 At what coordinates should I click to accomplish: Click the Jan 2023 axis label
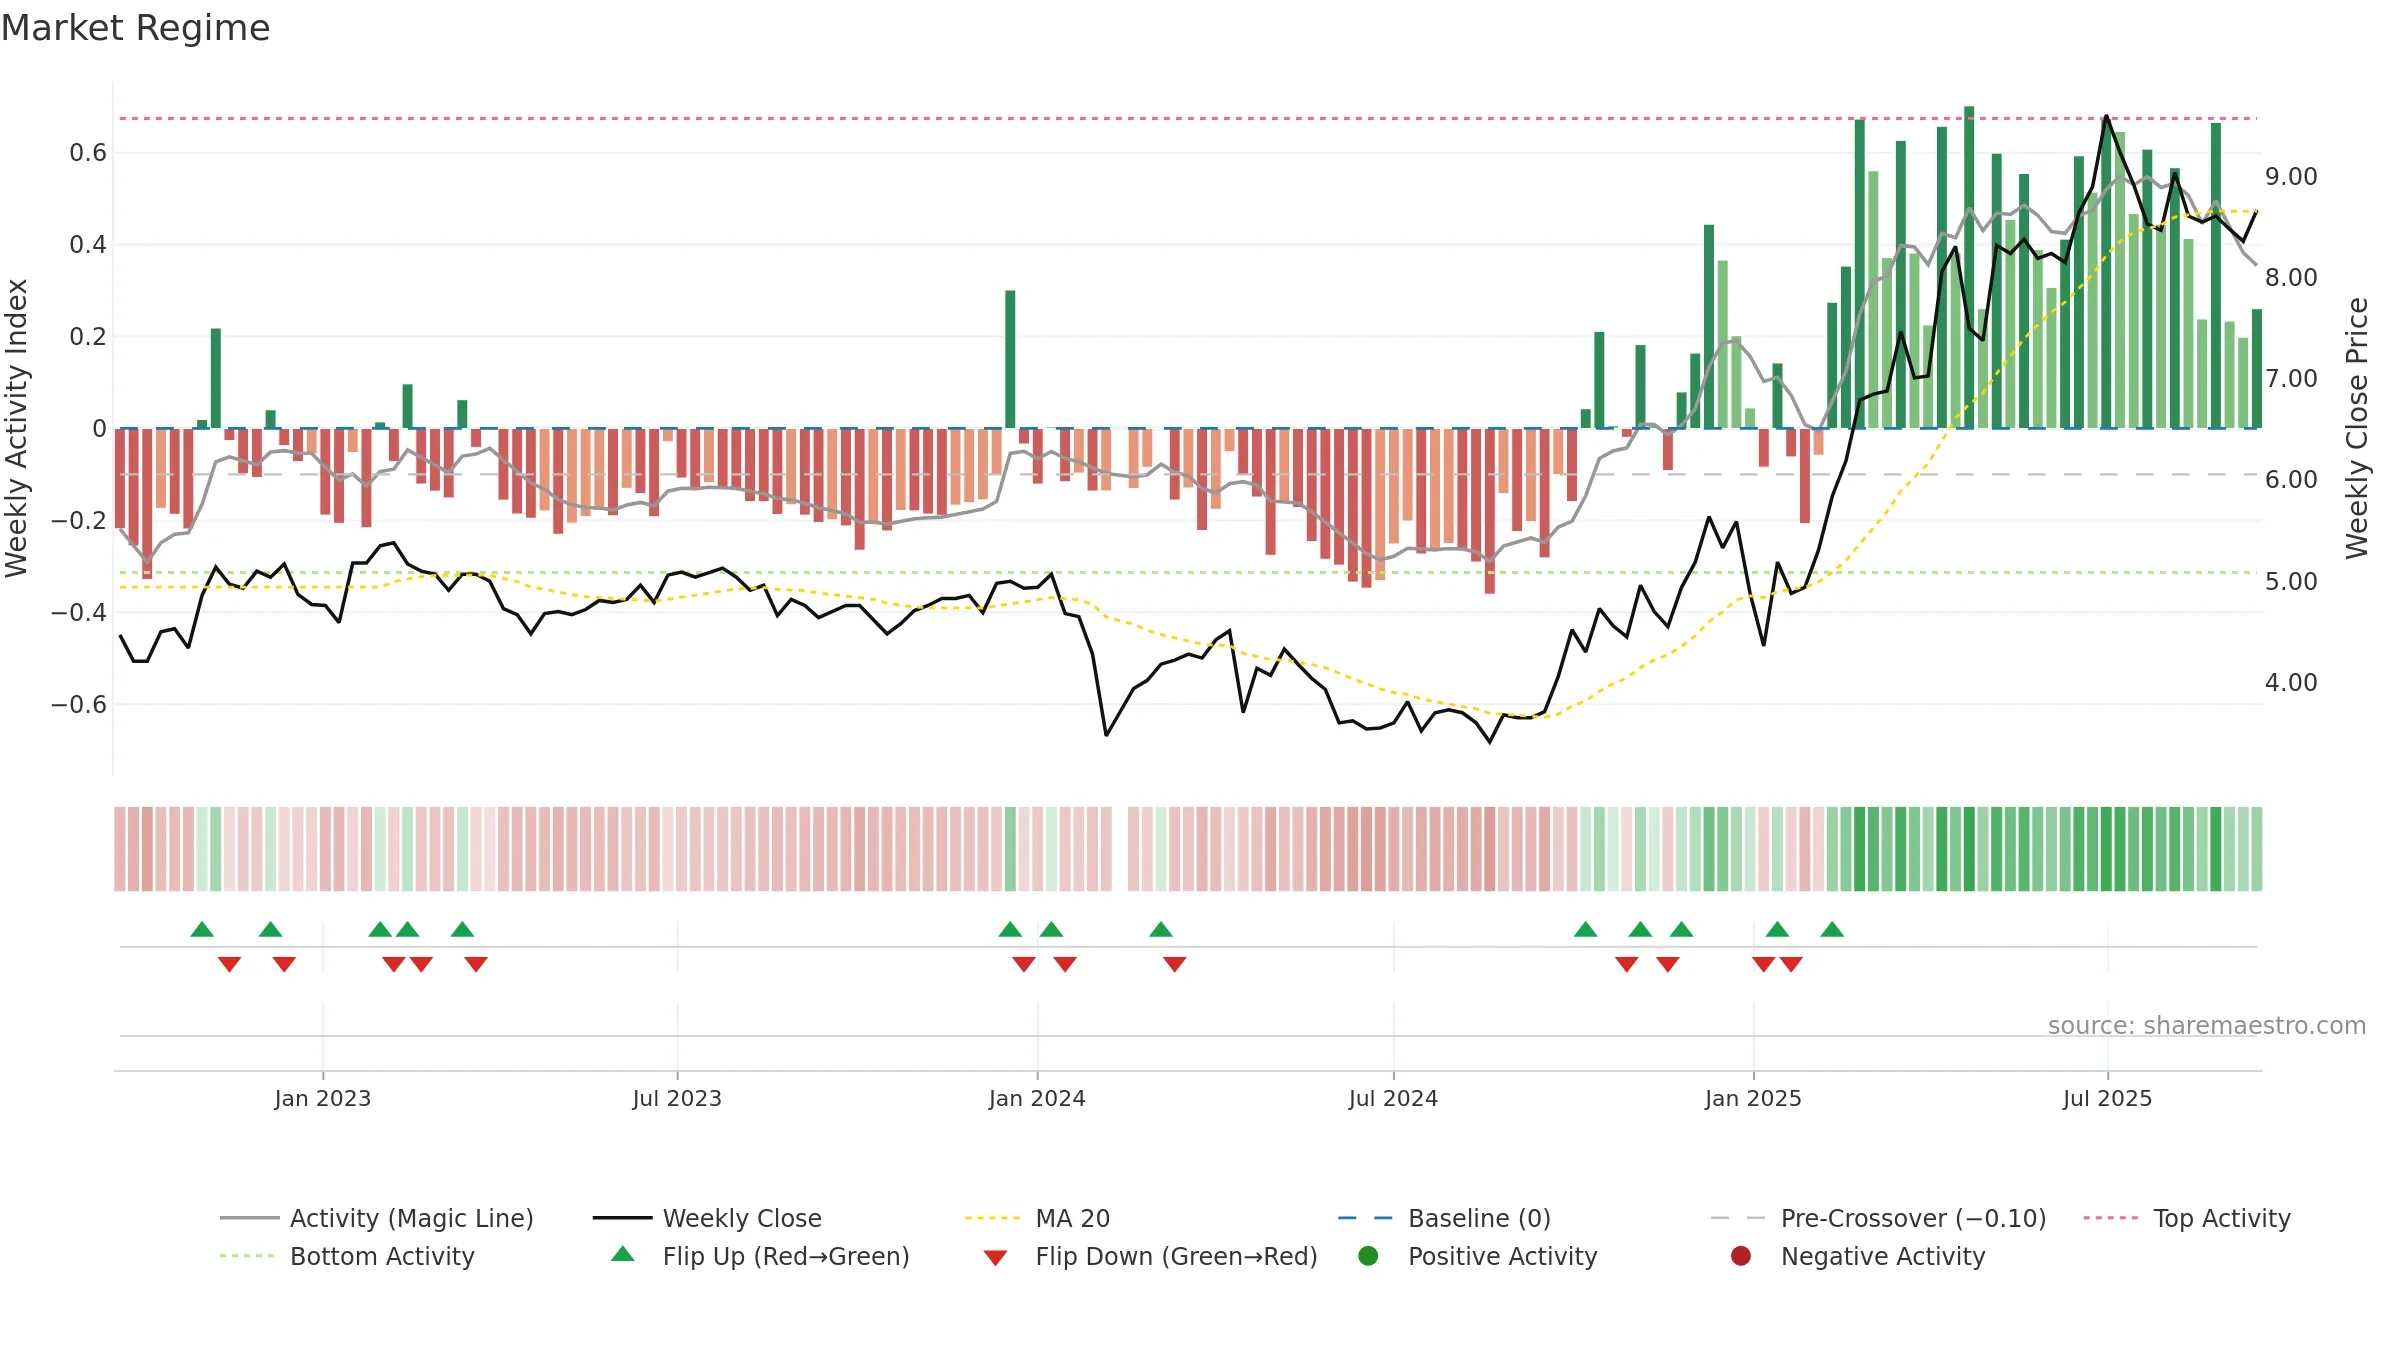(x=322, y=1098)
